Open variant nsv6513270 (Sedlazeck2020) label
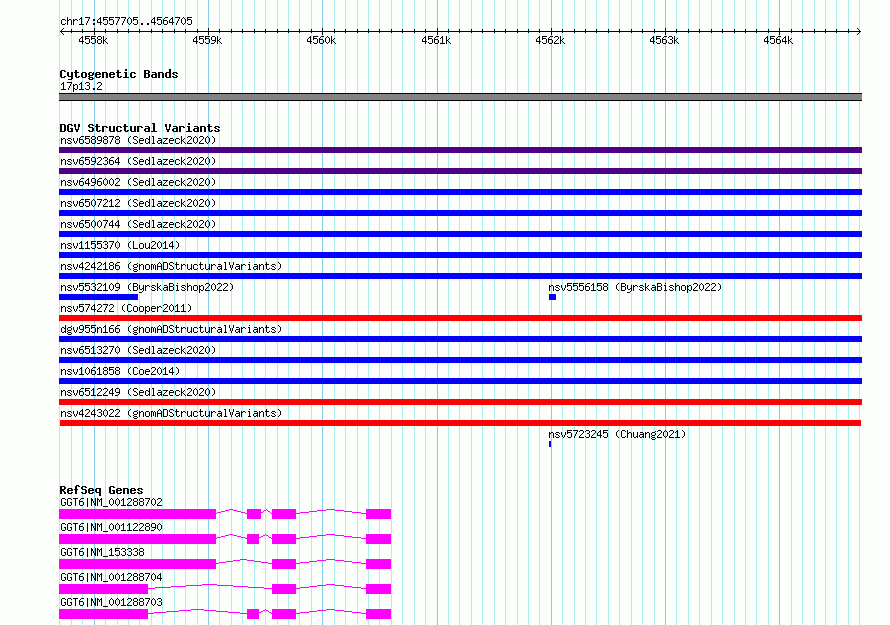This screenshot has height=625, width=890. click(138, 350)
